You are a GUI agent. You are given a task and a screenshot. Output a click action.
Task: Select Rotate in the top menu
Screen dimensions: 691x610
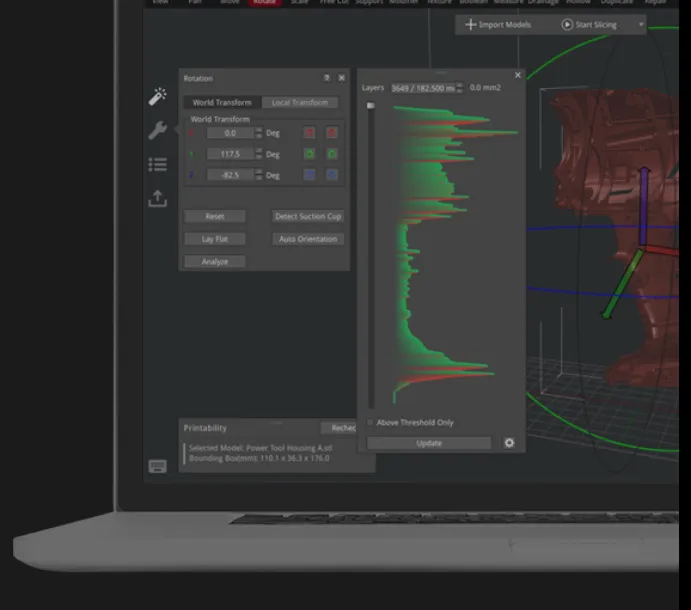(264, 2)
